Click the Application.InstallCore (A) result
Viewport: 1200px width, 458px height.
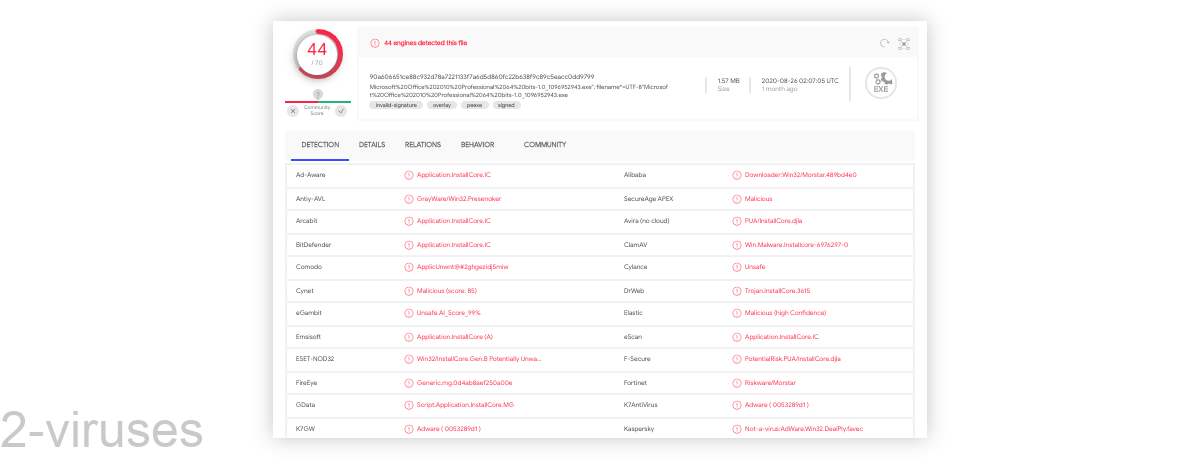click(x=455, y=336)
